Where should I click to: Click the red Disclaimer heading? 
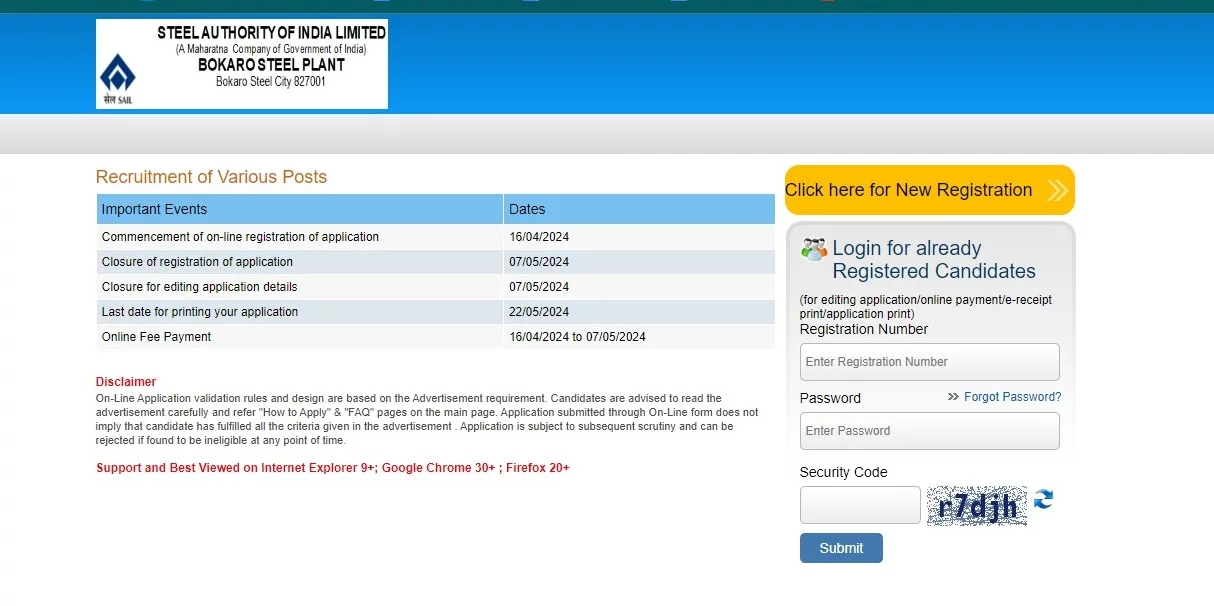(126, 382)
